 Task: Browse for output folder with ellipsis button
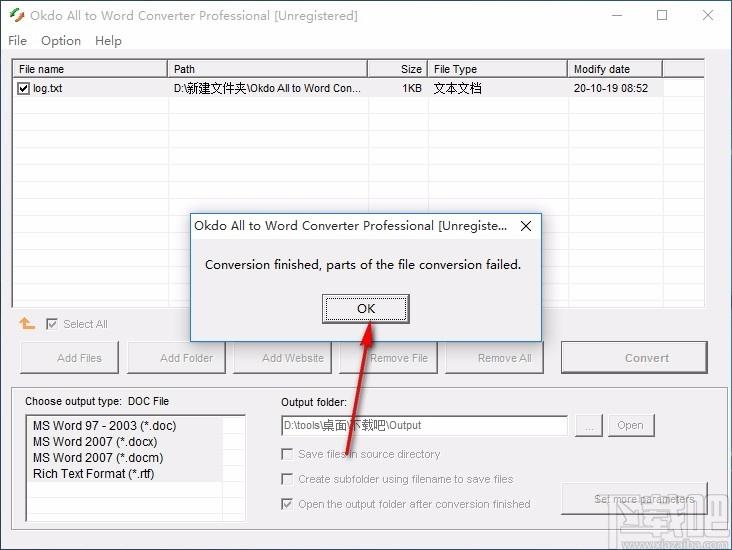tap(589, 425)
